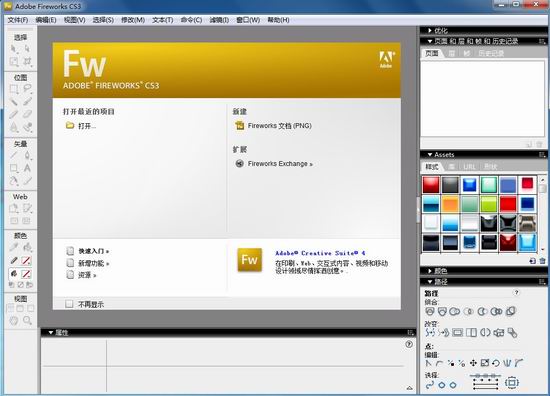Select the Hand tool in view section
The image size is (550, 396).
pos(14,320)
